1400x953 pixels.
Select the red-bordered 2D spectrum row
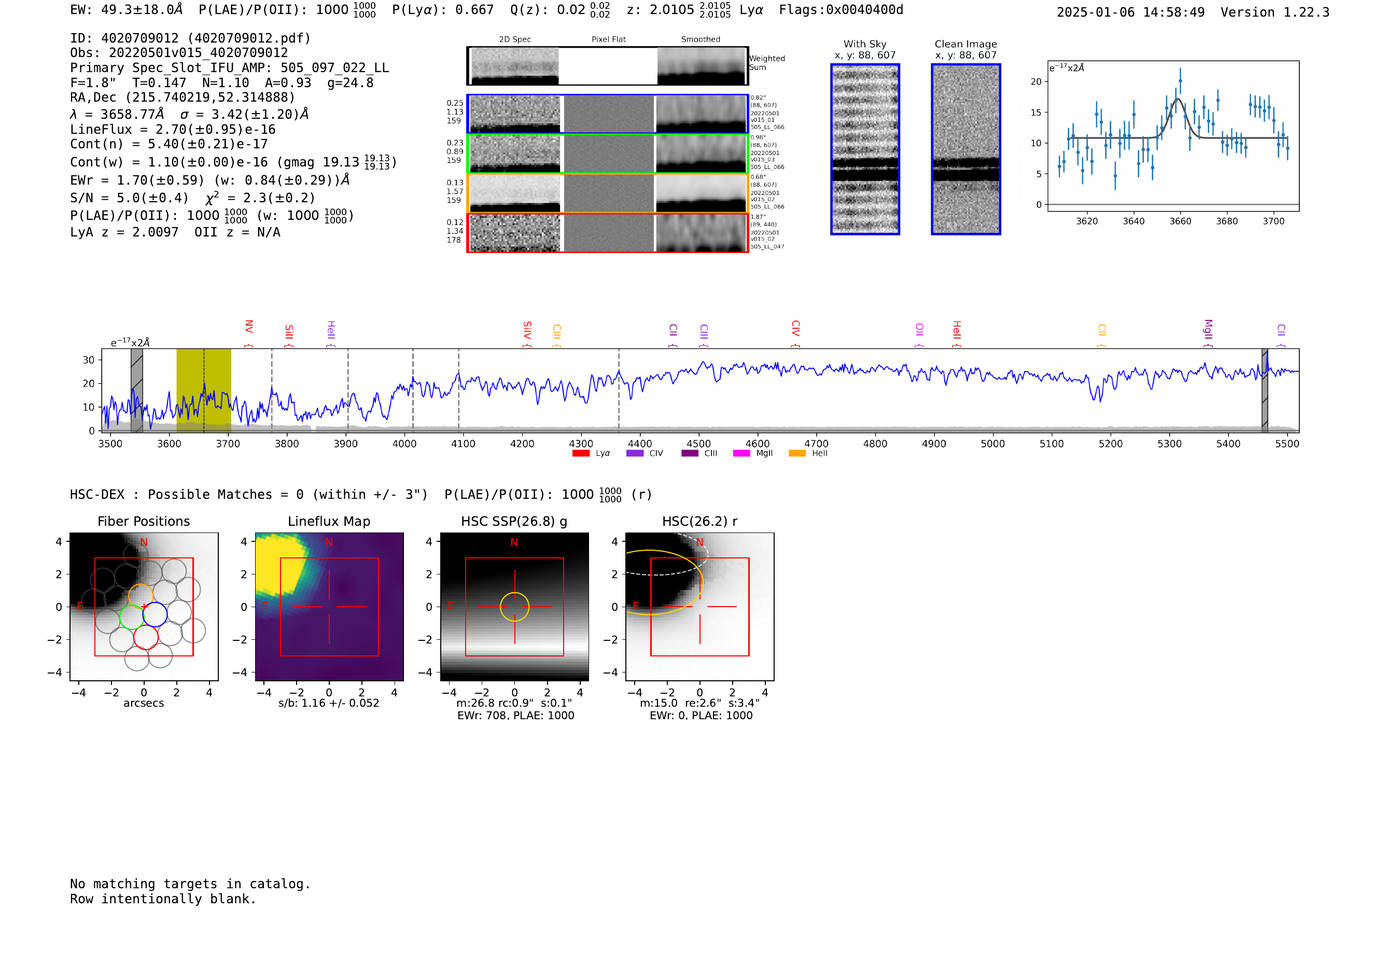point(608,233)
